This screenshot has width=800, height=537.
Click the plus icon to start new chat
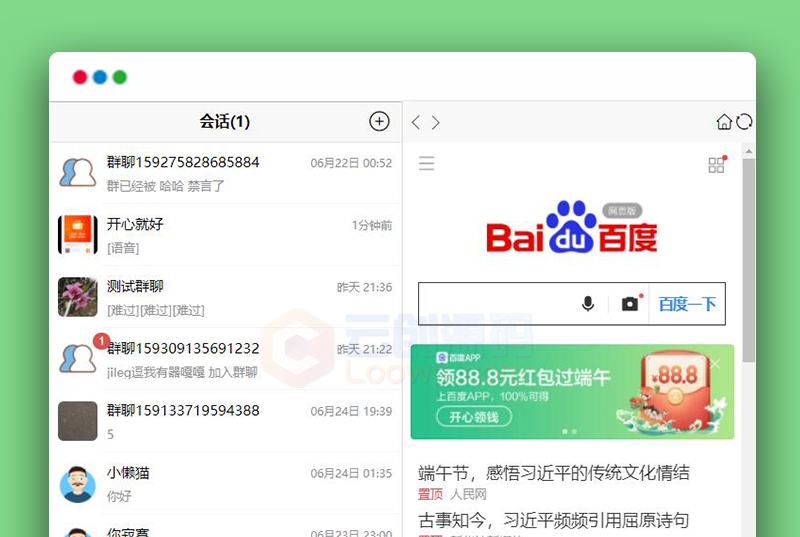click(x=379, y=121)
